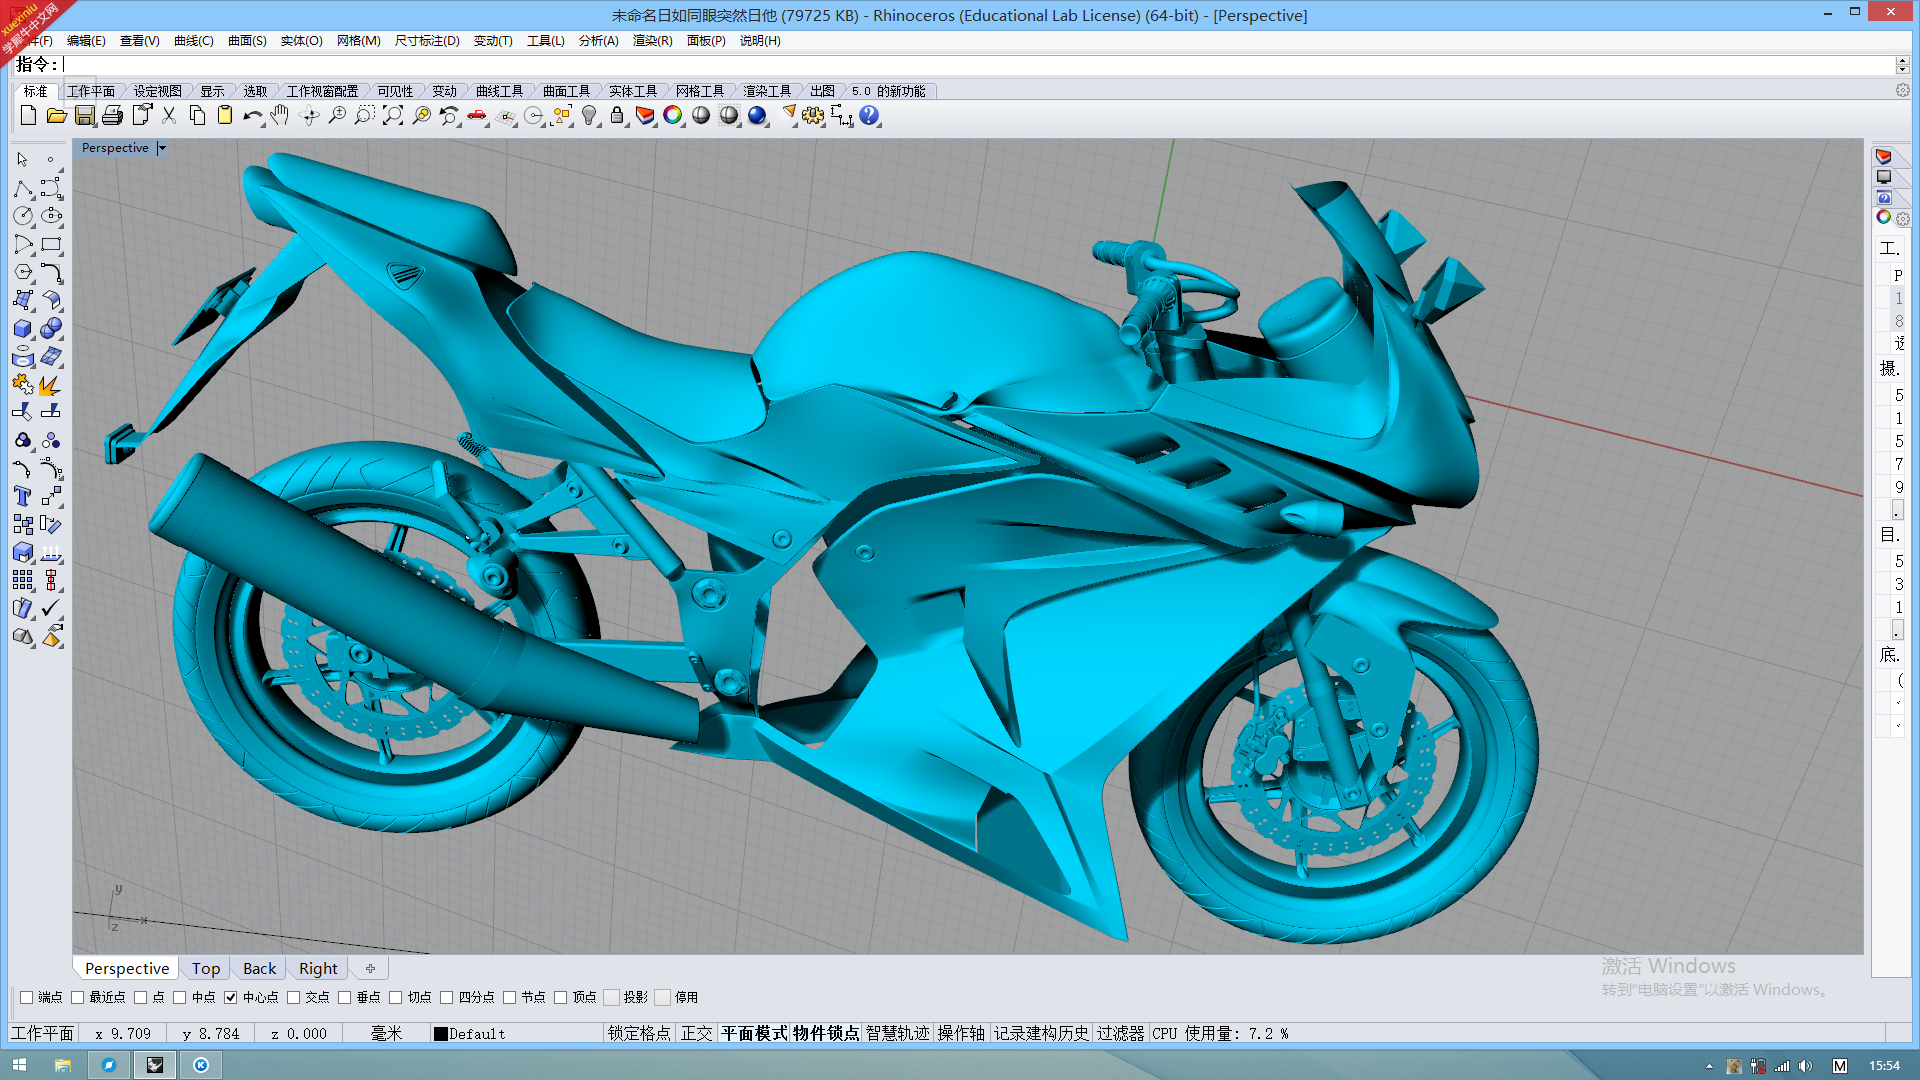
Task: Select the Text object tool
Action: click(x=23, y=497)
